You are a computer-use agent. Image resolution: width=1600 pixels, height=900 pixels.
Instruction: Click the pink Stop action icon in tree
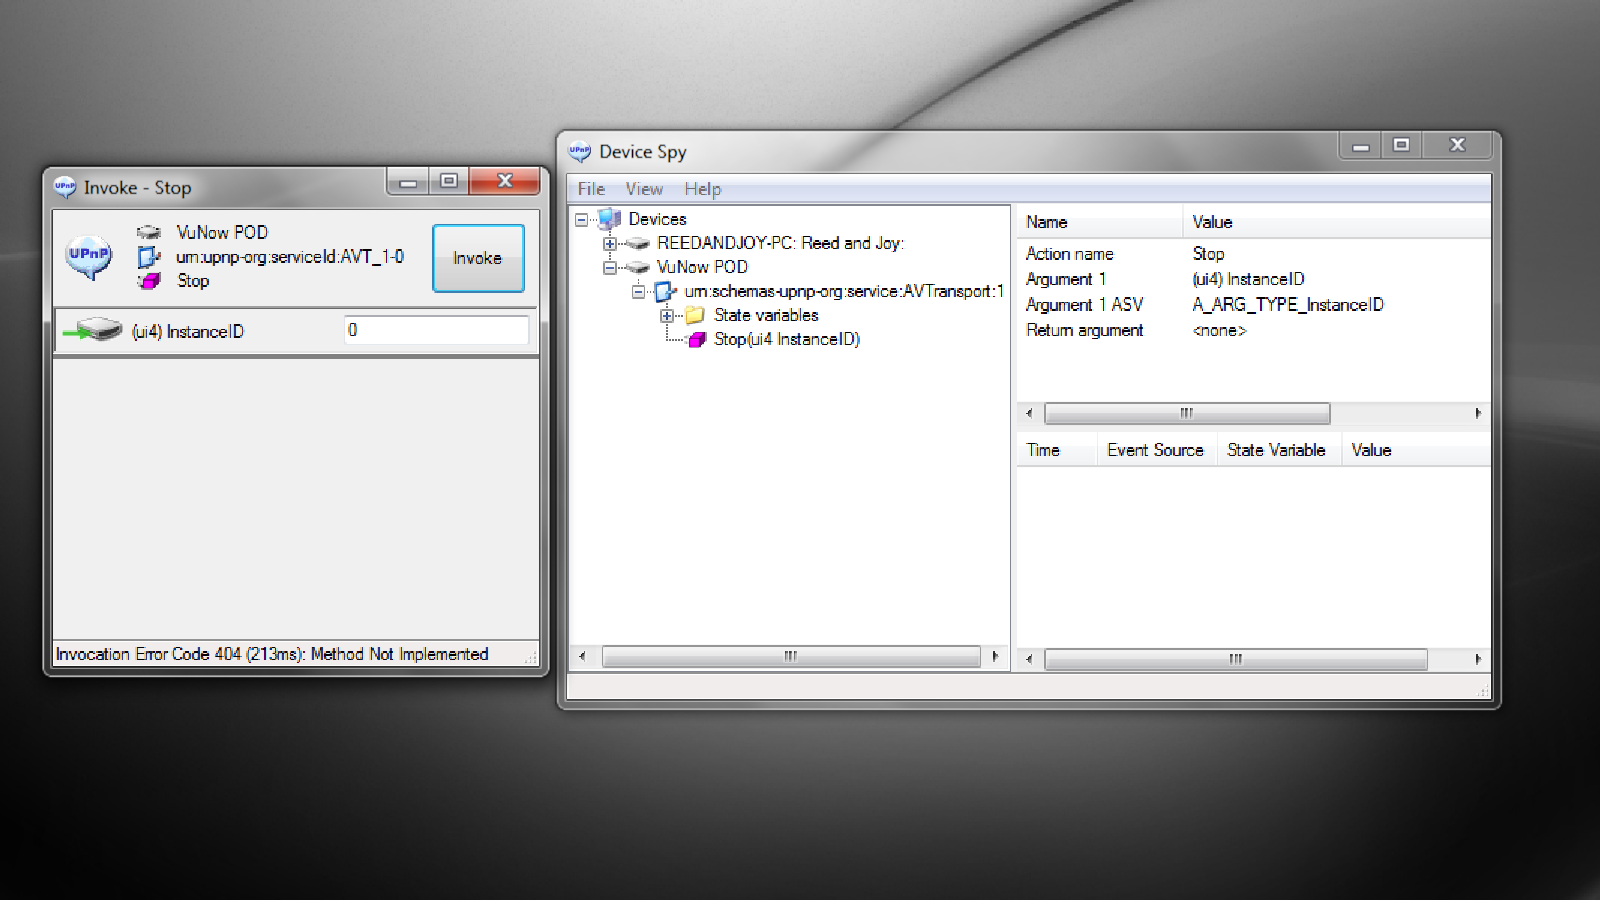(697, 340)
